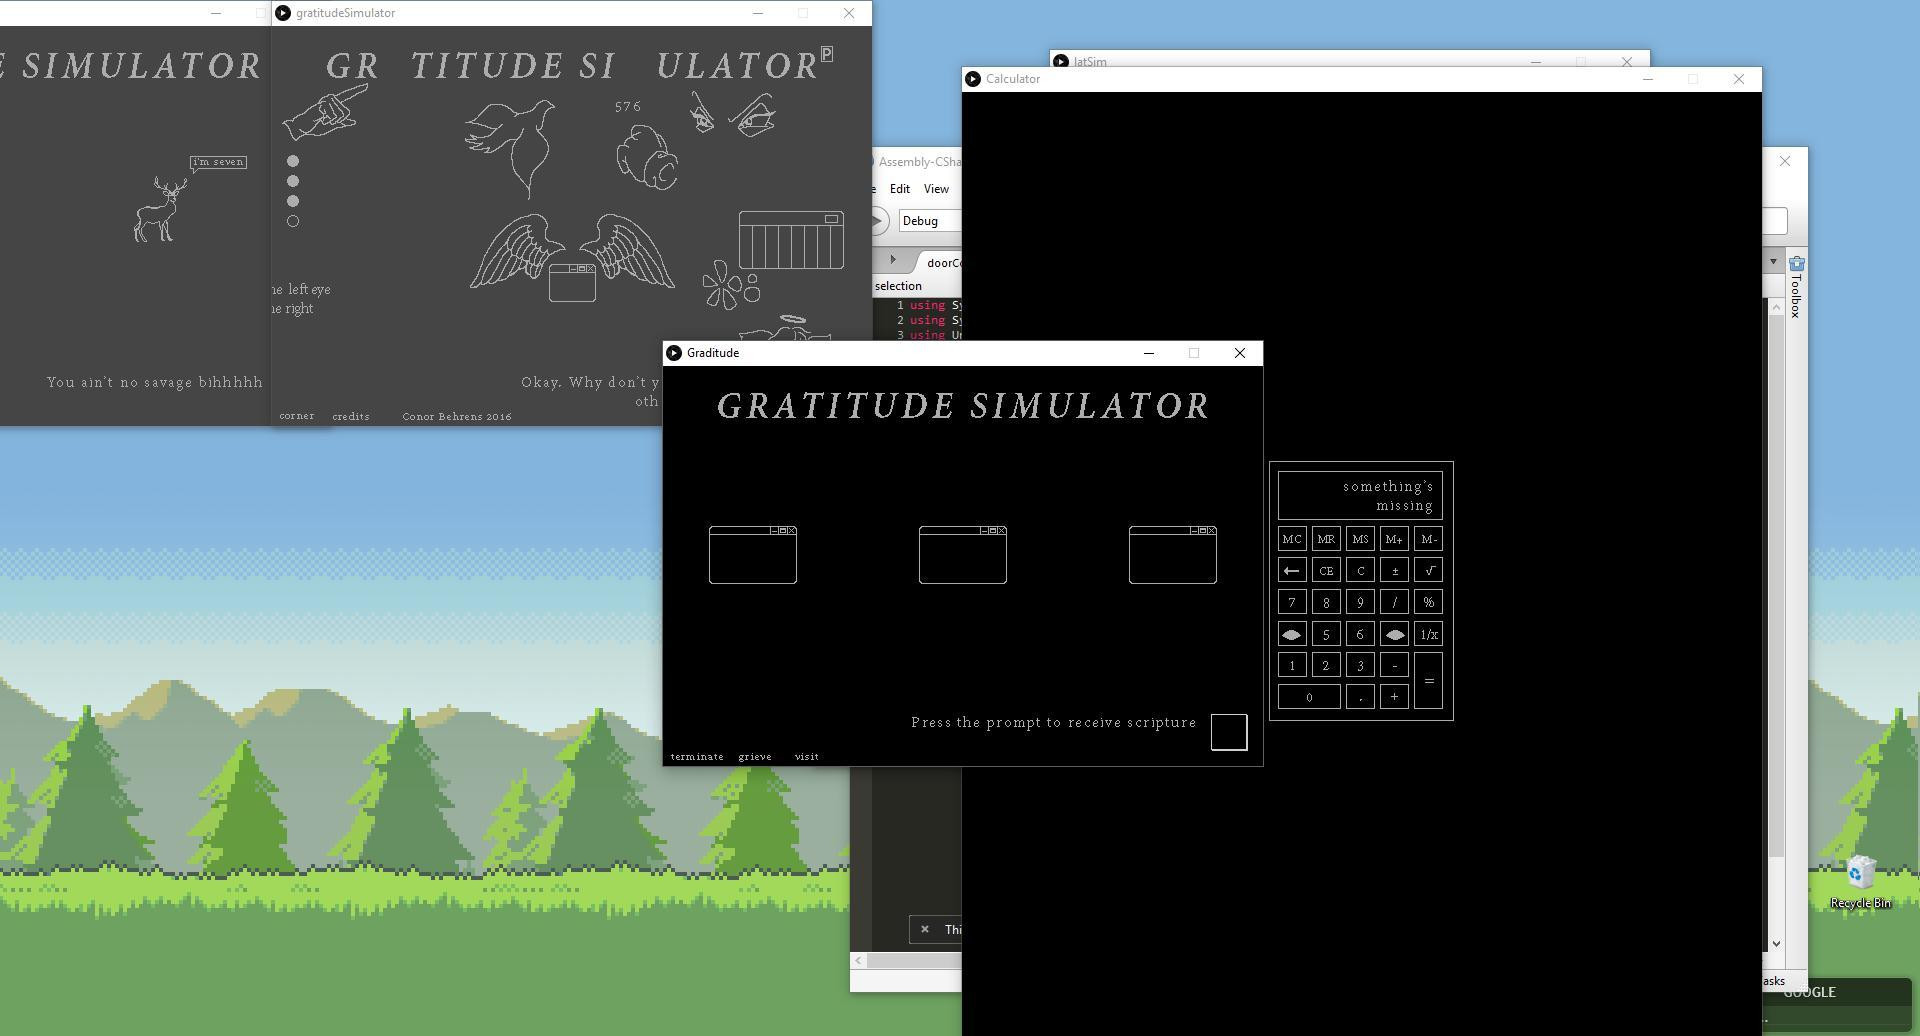
Task: Click the boxing glove icon under 576
Action: (x=646, y=156)
